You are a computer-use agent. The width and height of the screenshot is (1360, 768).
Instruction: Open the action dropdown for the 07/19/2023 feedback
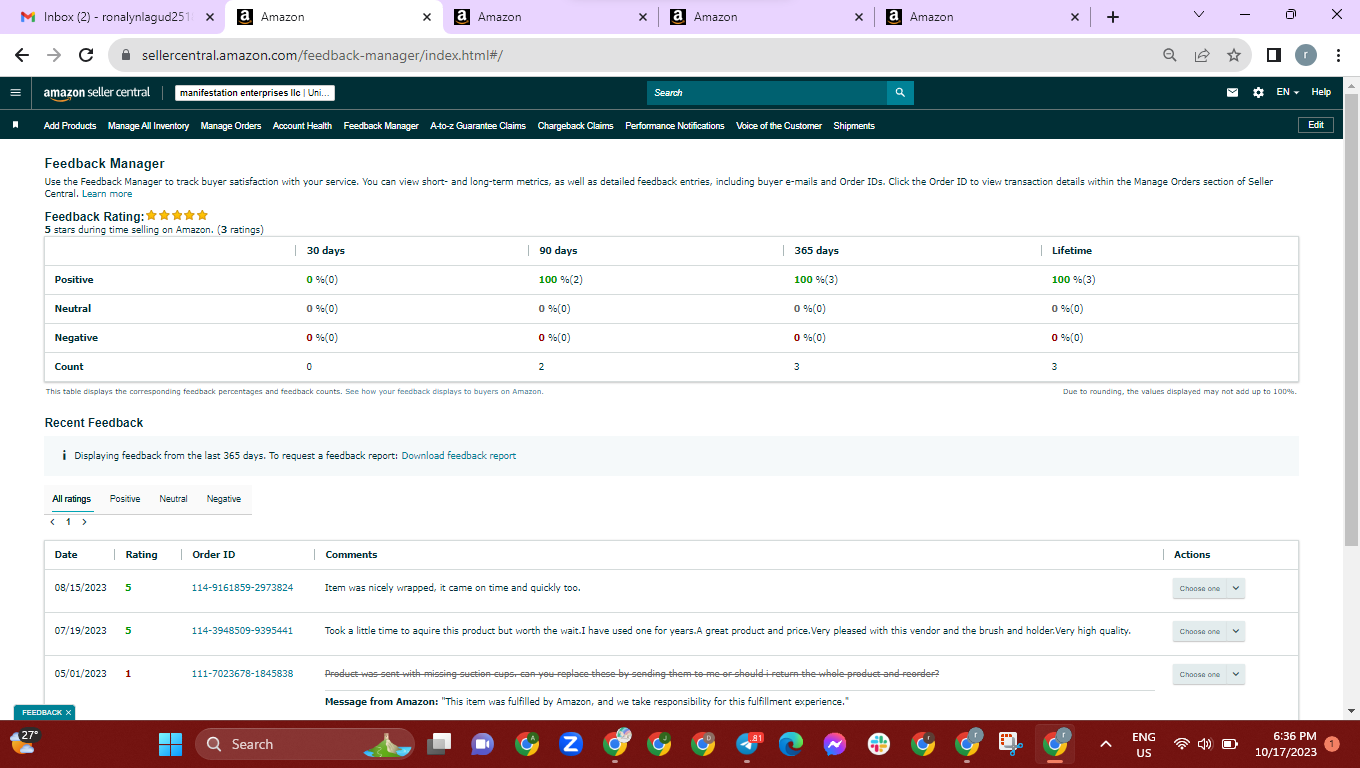1208,631
